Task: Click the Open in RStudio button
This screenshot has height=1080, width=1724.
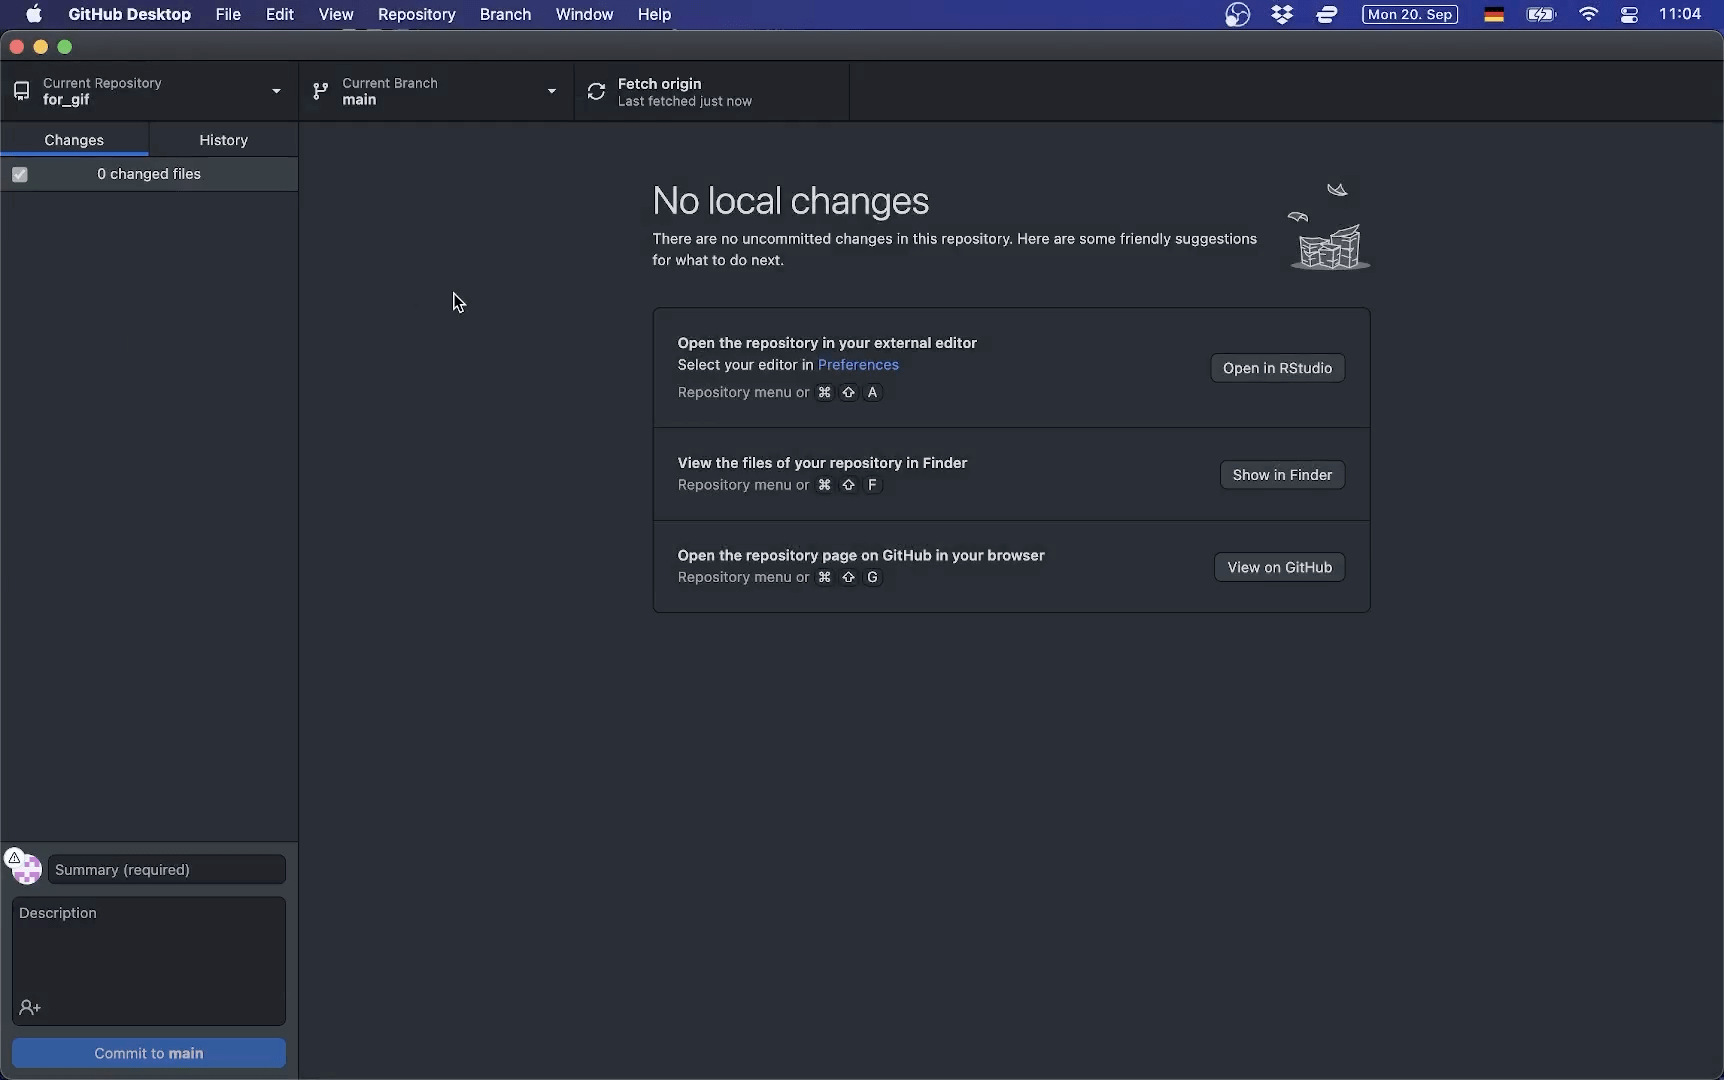Action: pyautogui.click(x=1277, y=368)
